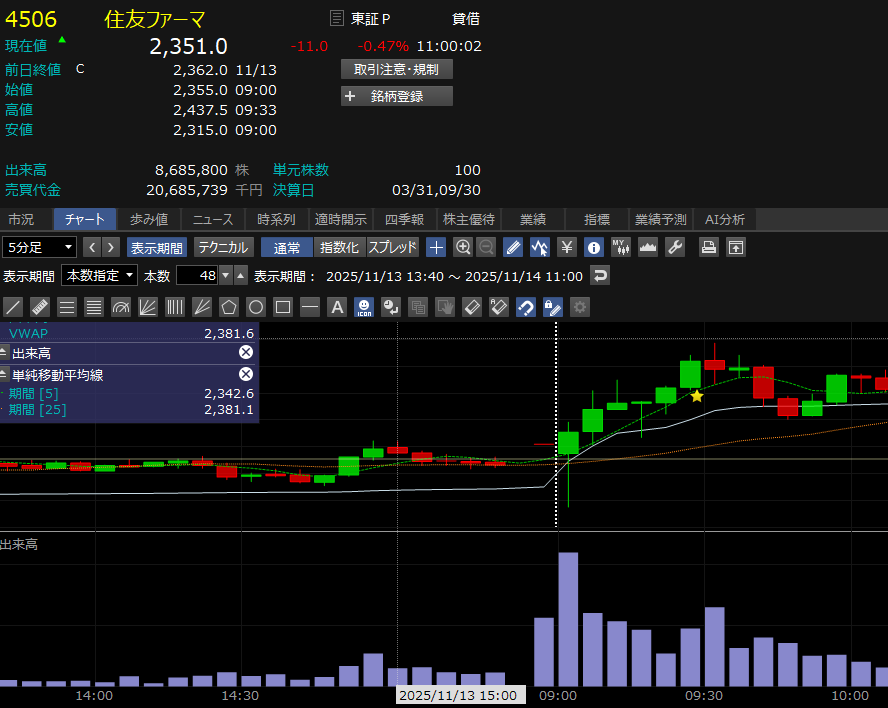Open the 本数指定 period type dropdown

[99, 275]
